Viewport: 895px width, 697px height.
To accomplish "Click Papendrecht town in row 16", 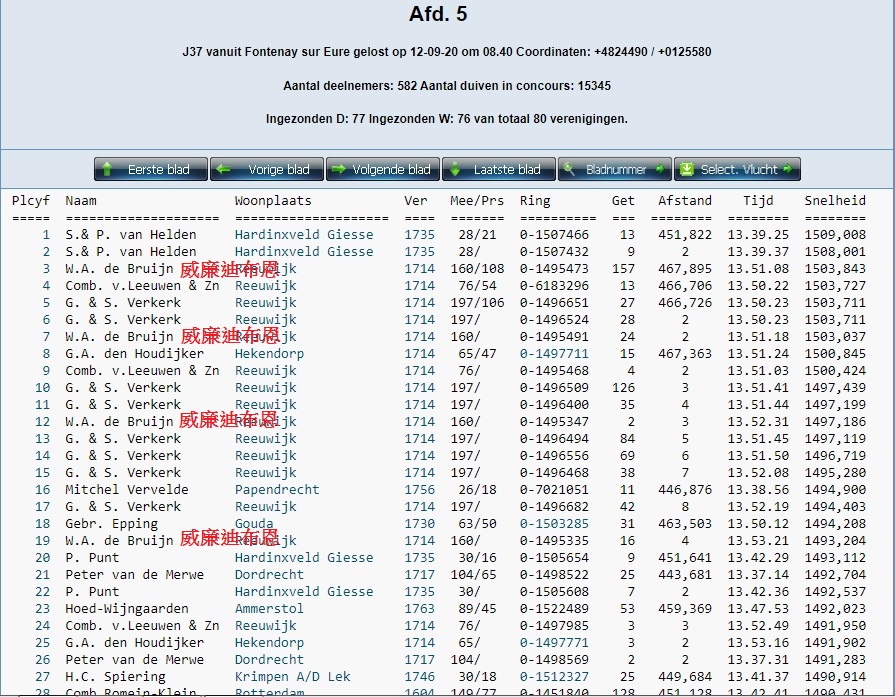I will 277,490.
